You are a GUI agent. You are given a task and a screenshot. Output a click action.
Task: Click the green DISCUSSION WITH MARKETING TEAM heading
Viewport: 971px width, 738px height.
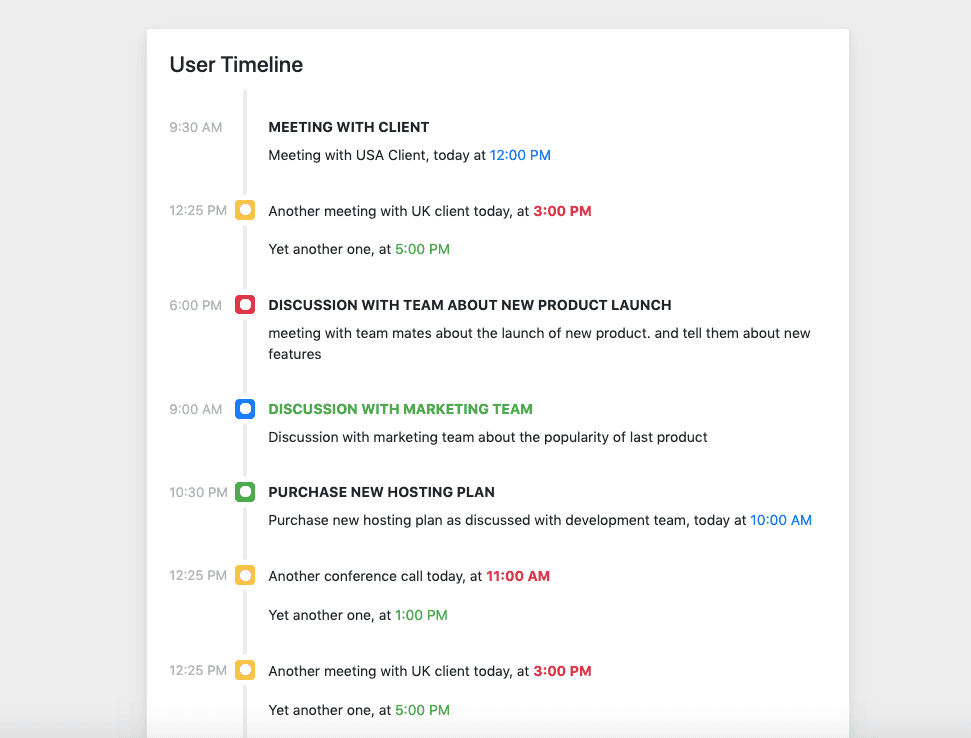[x=400, y=409]
